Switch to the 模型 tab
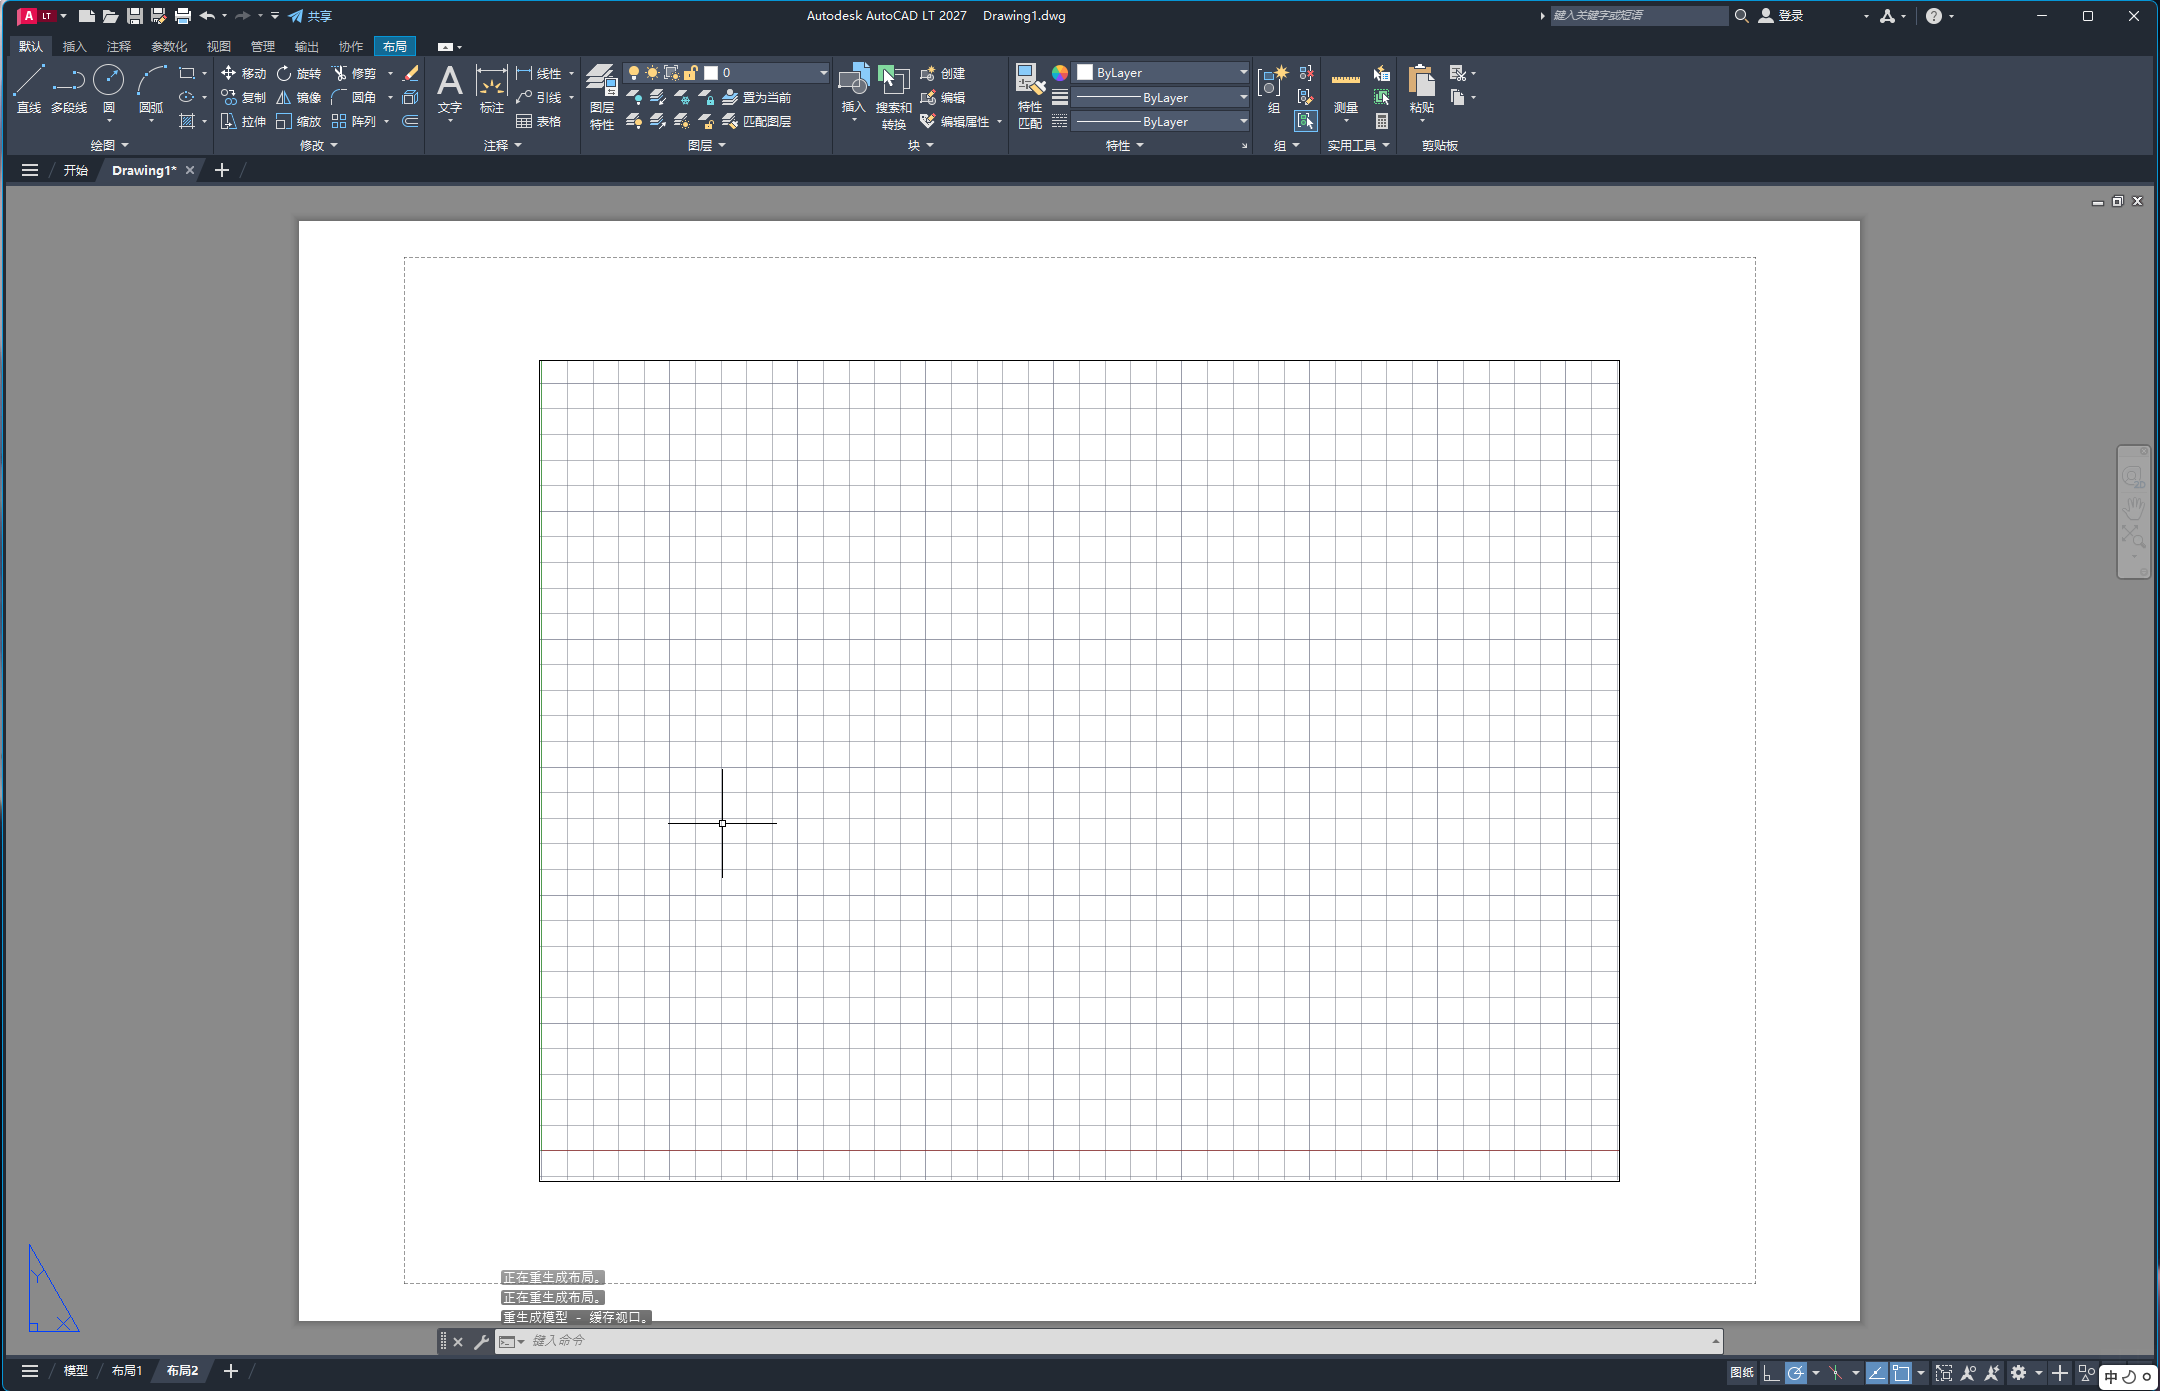This screenshot has width=2160, height=1391. (76, 1371)
